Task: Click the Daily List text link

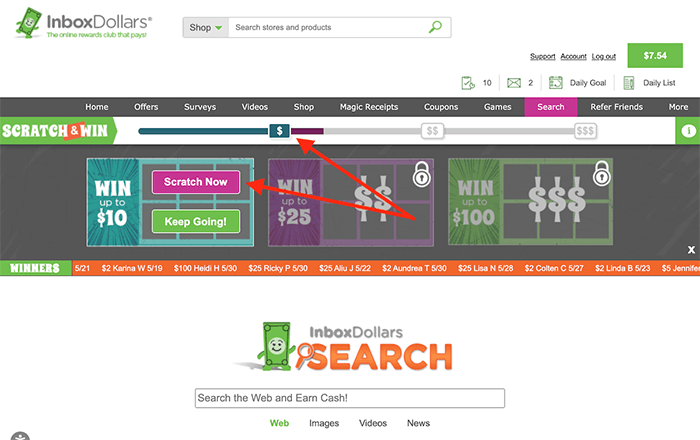Action: (659, 83)
